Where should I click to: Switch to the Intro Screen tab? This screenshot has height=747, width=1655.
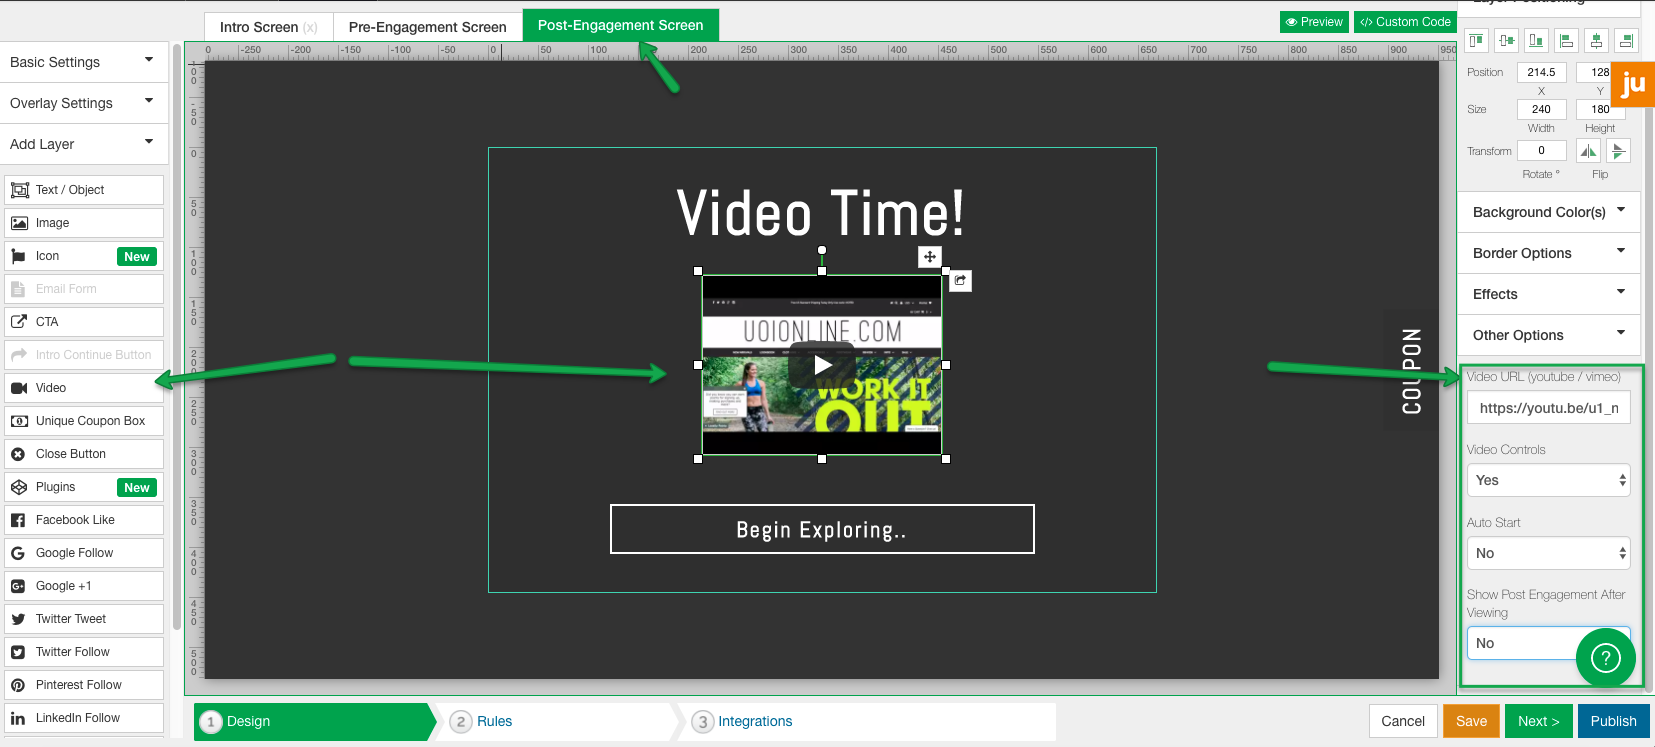coord(259,27)
